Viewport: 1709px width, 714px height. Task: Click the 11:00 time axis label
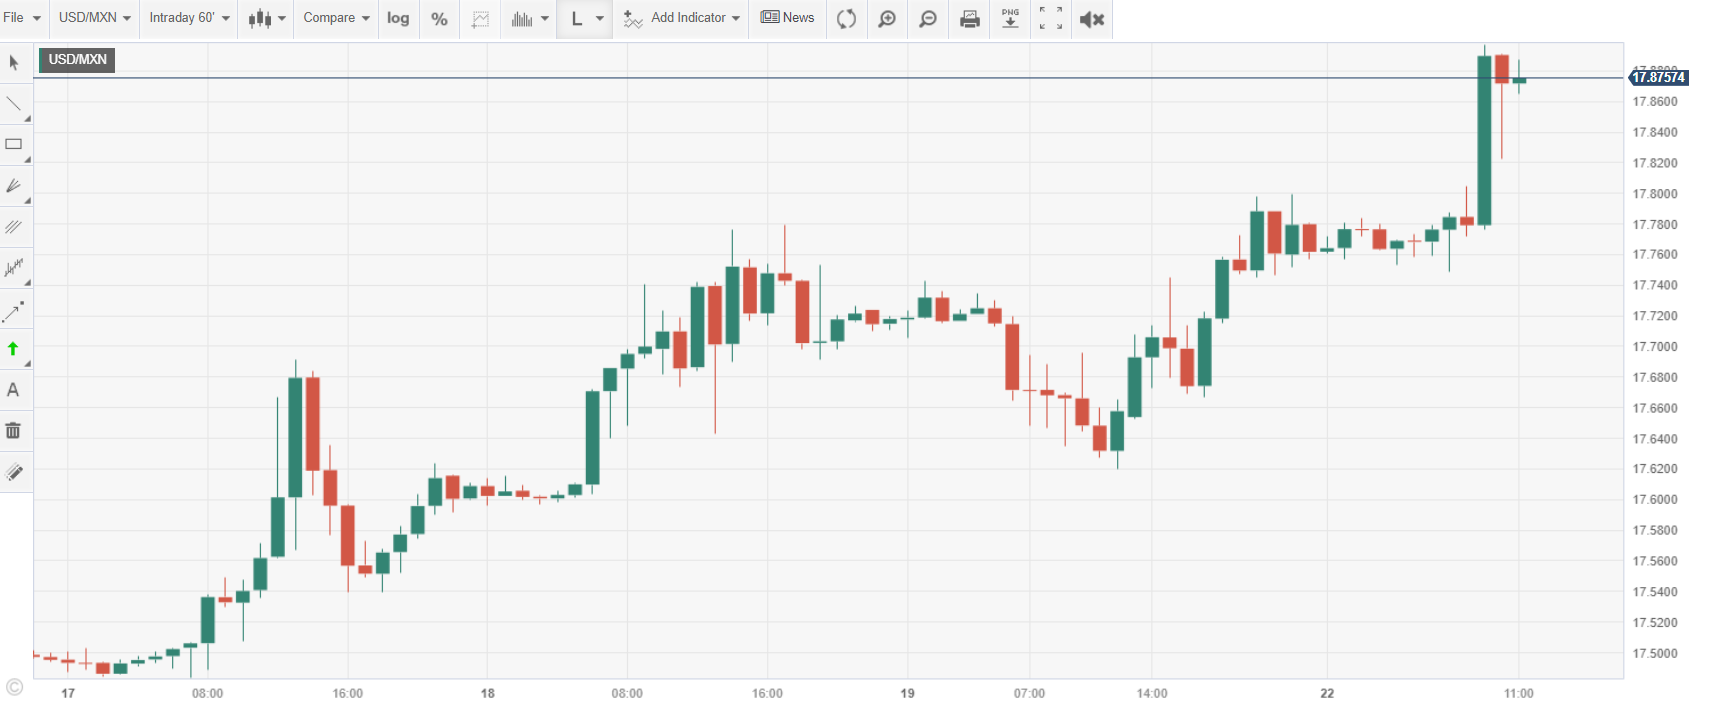tap(1519, 694)
